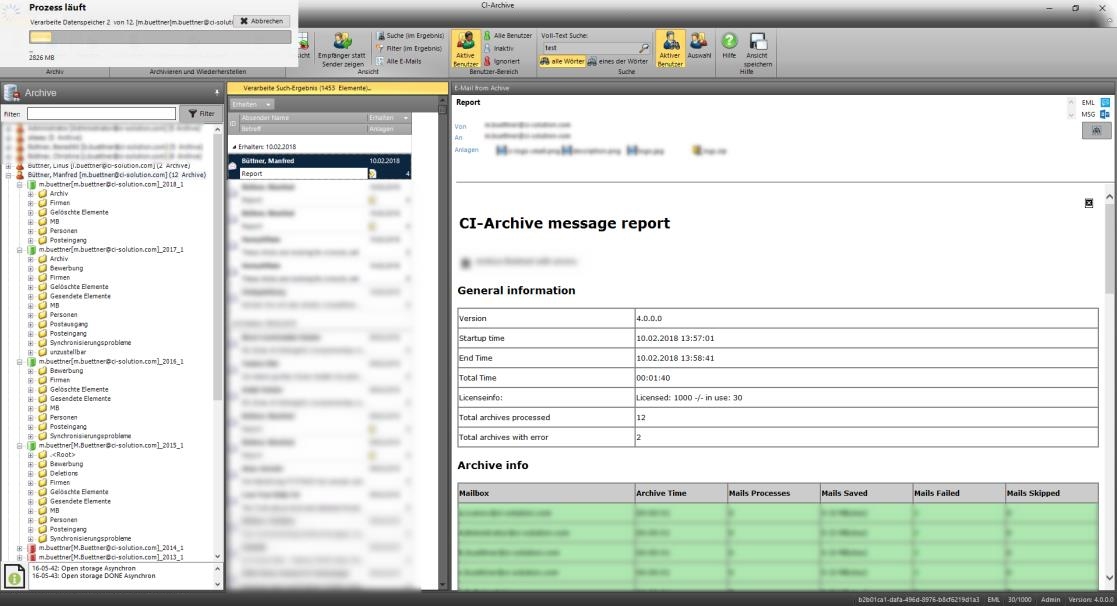Click the print button below MSG
This screenshot has height=606, width=1117.
click(1096, 130)
